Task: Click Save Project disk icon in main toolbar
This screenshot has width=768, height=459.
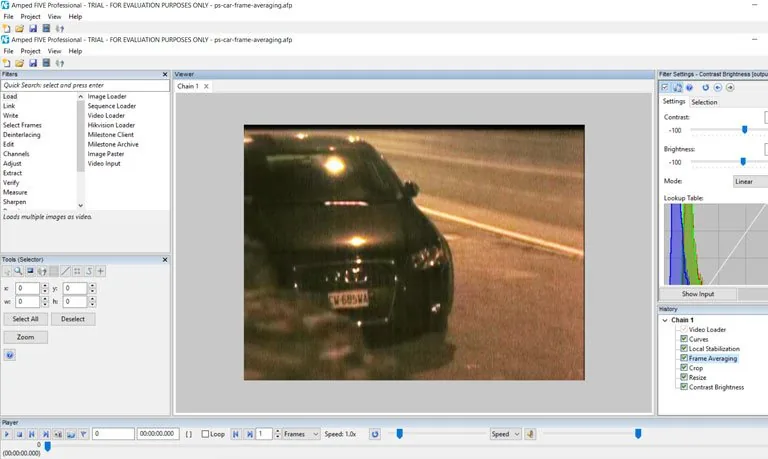Action: pyautogui.click(x=33, y=63)
